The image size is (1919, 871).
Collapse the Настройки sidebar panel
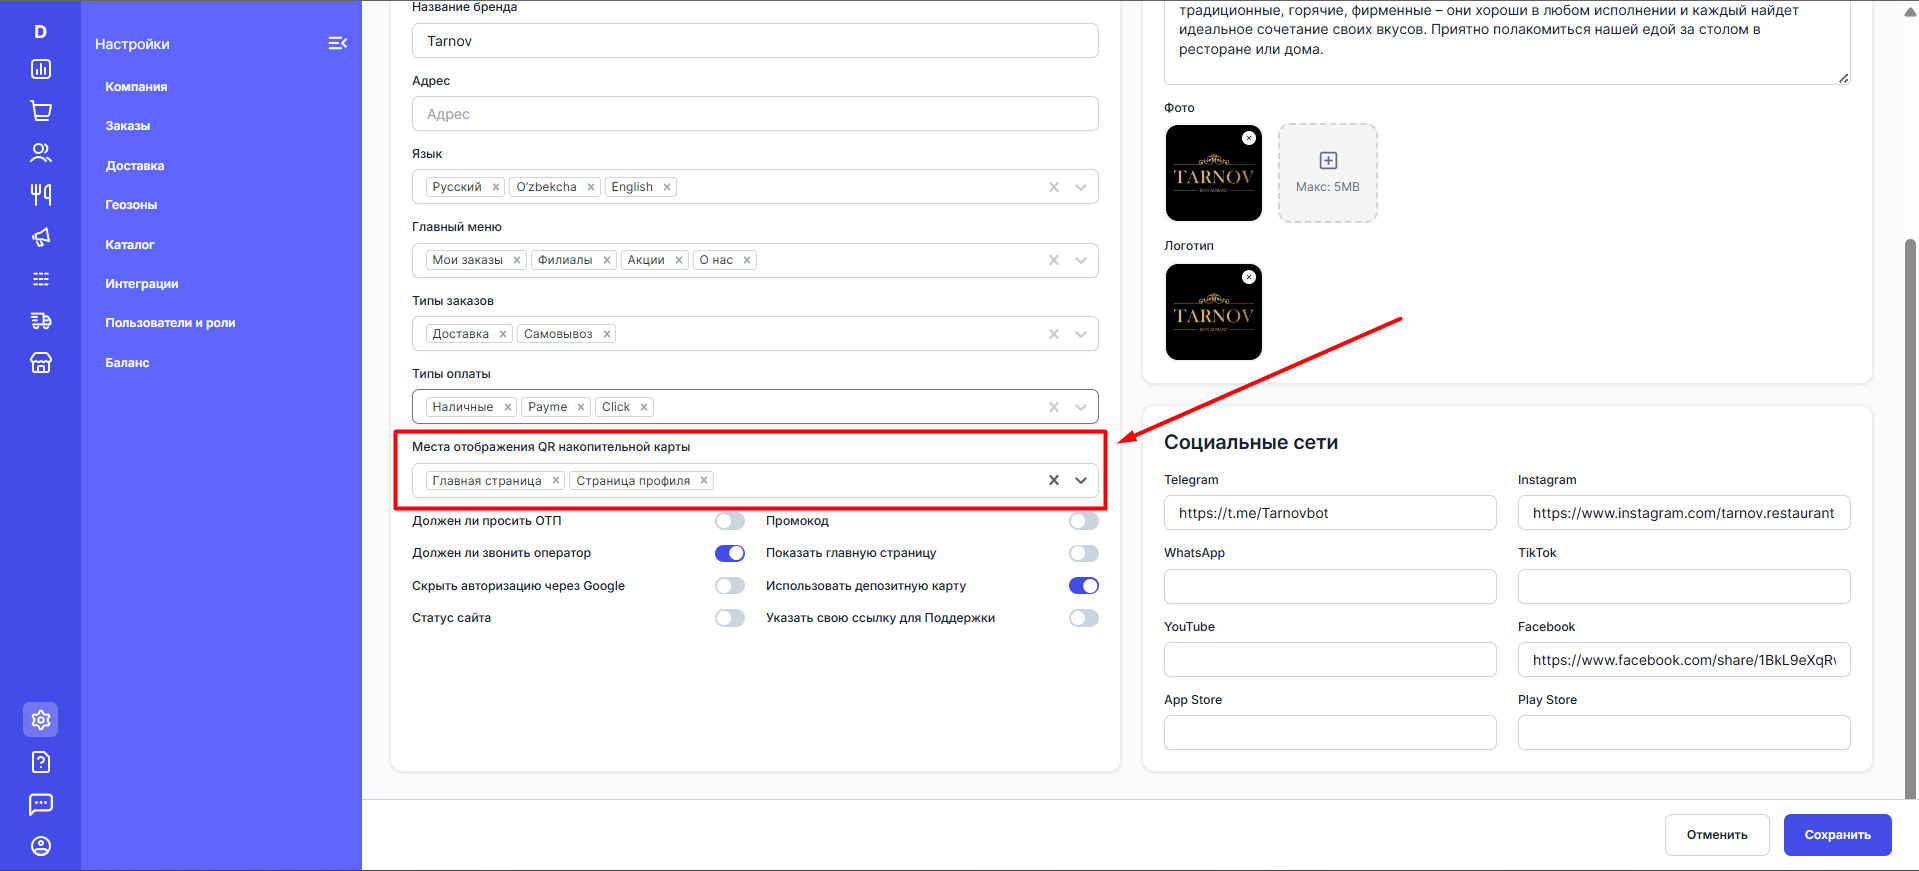tap(337, 43)
